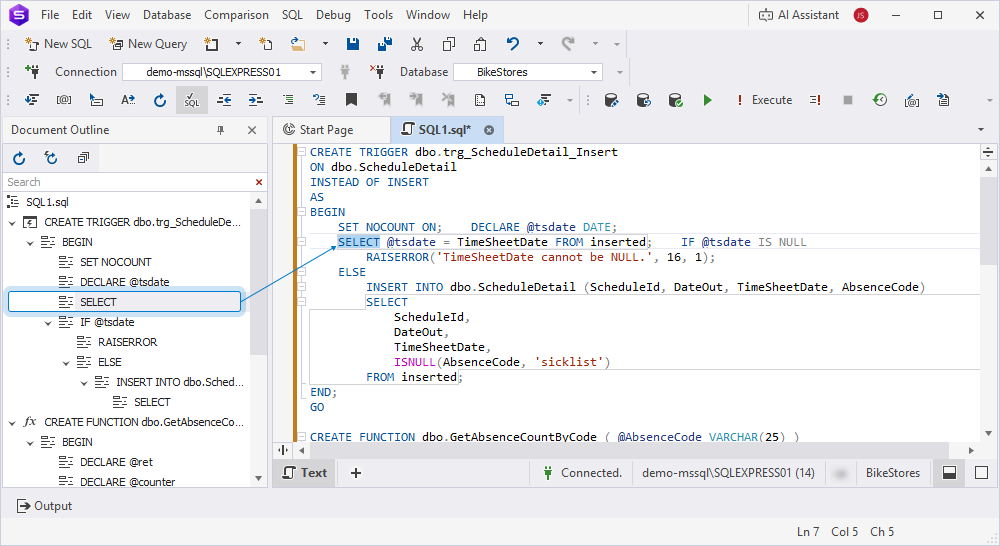Click the Disconnect plug icon with red X

(377, 71)
